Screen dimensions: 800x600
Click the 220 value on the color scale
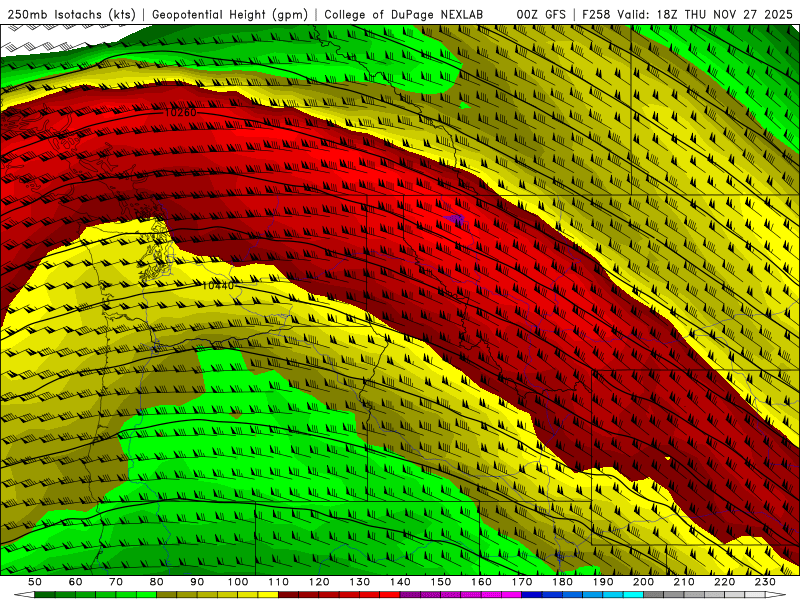(x=724, y=582)
